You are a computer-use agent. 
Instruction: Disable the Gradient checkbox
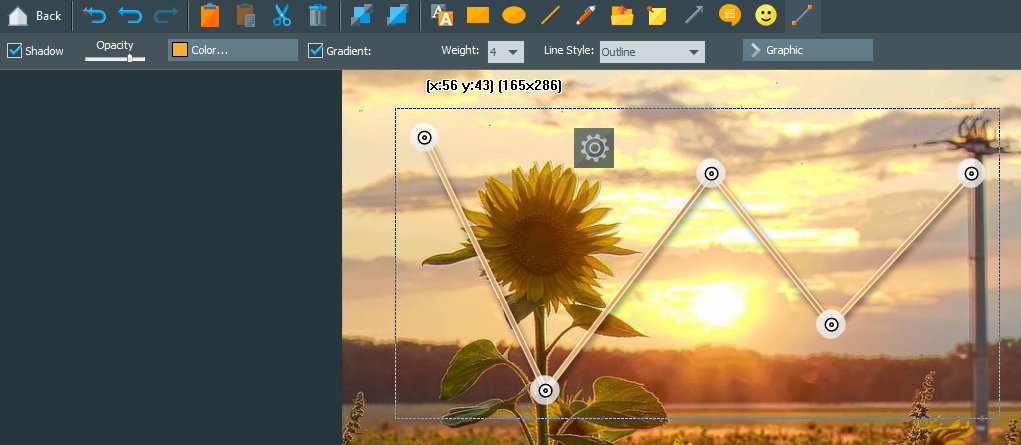click(x=316, y=50)
